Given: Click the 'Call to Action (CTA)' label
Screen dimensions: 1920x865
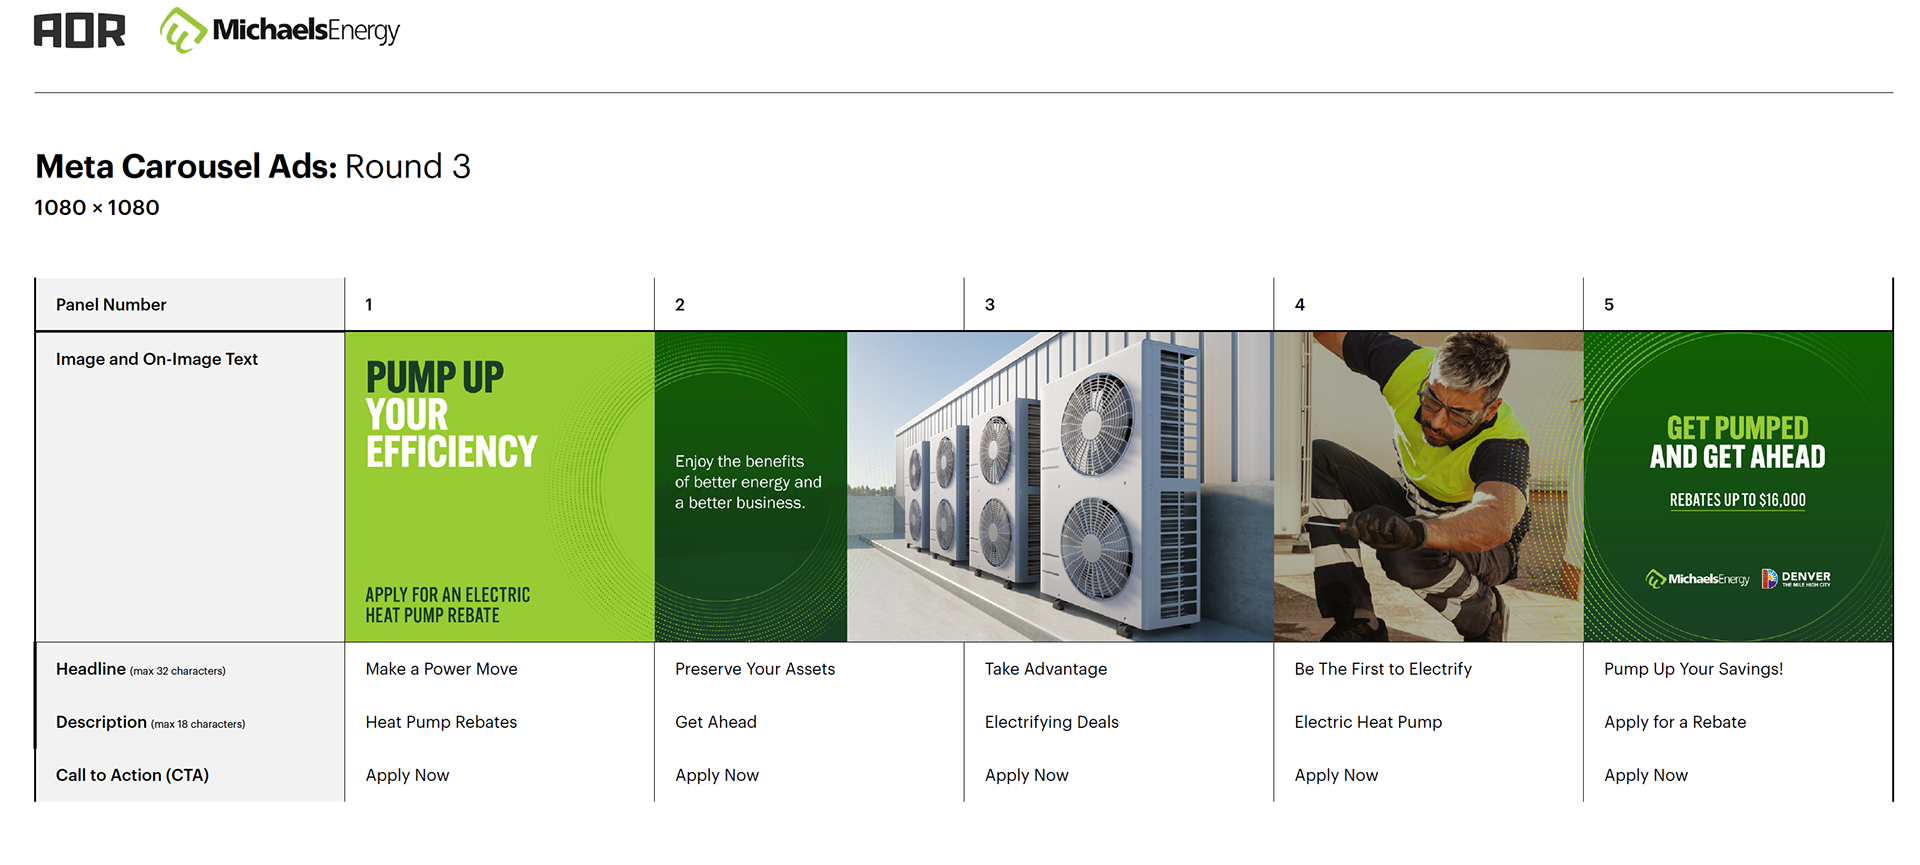Looking at the screenshot, I should tap(132, 775).
